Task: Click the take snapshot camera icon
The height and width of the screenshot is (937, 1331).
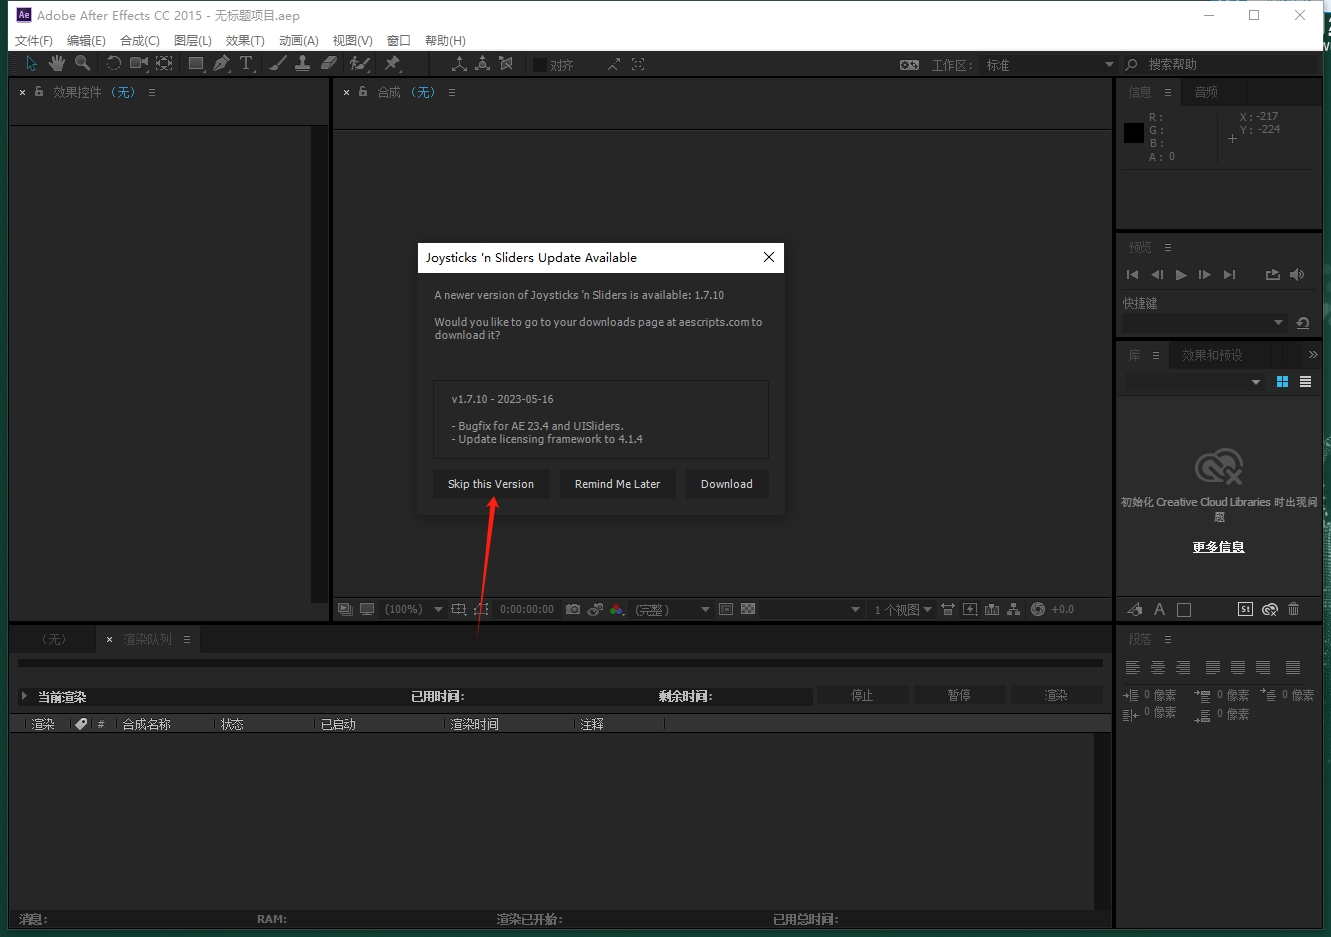Action: pos(573,609)
